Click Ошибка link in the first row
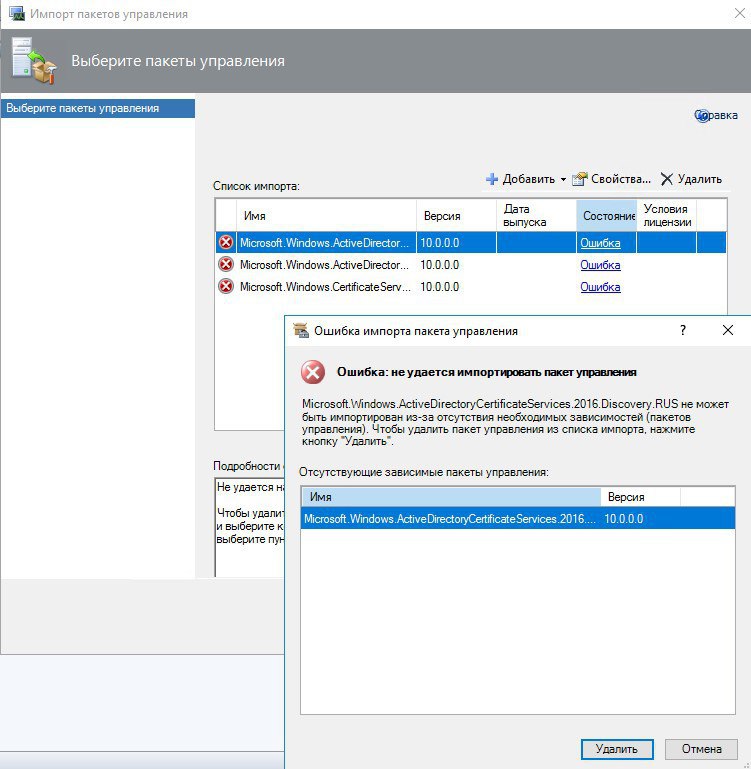This screenshot has height=769, width=751. (600, 243)
